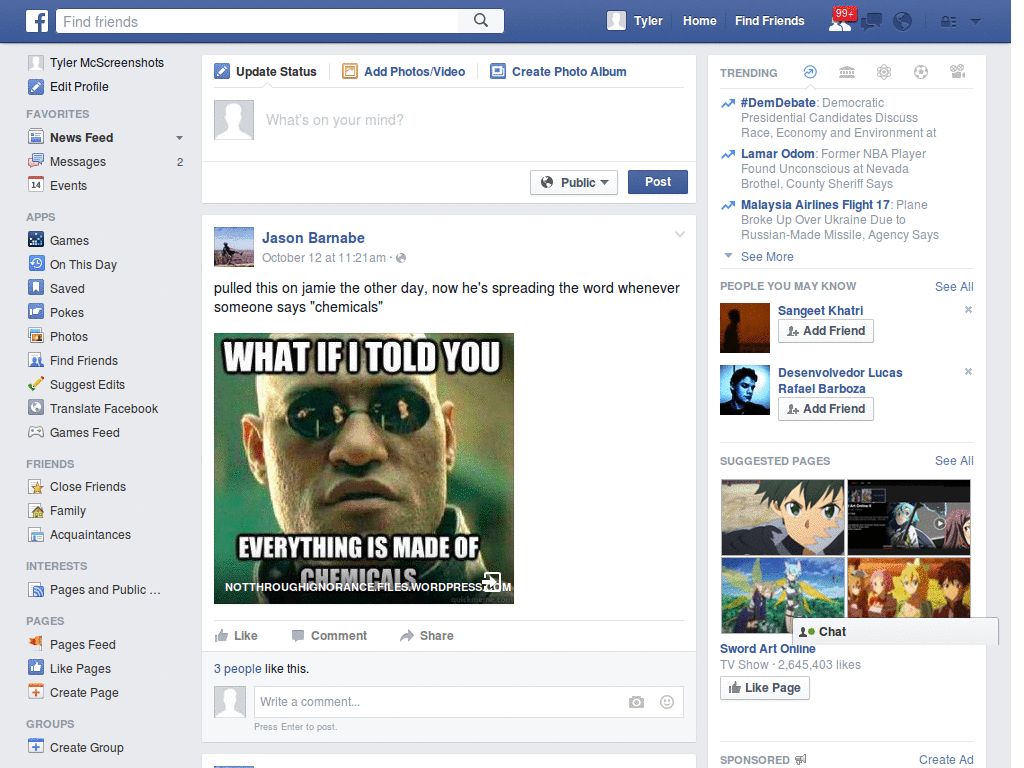Open friend requests icon with 99+ badge
1024x768 pixels.
point(840,21)
